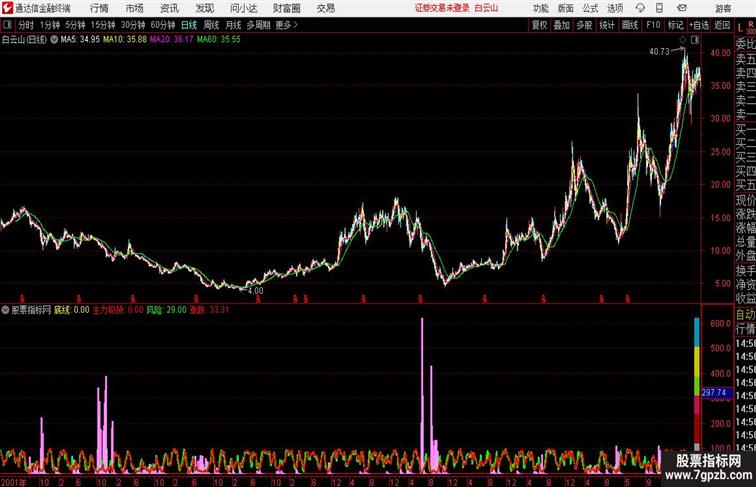The image size is (756, 487).
Task: Expand dropdown arrow next to 股票指标网 indicator
Action: (x=5, y=310)
